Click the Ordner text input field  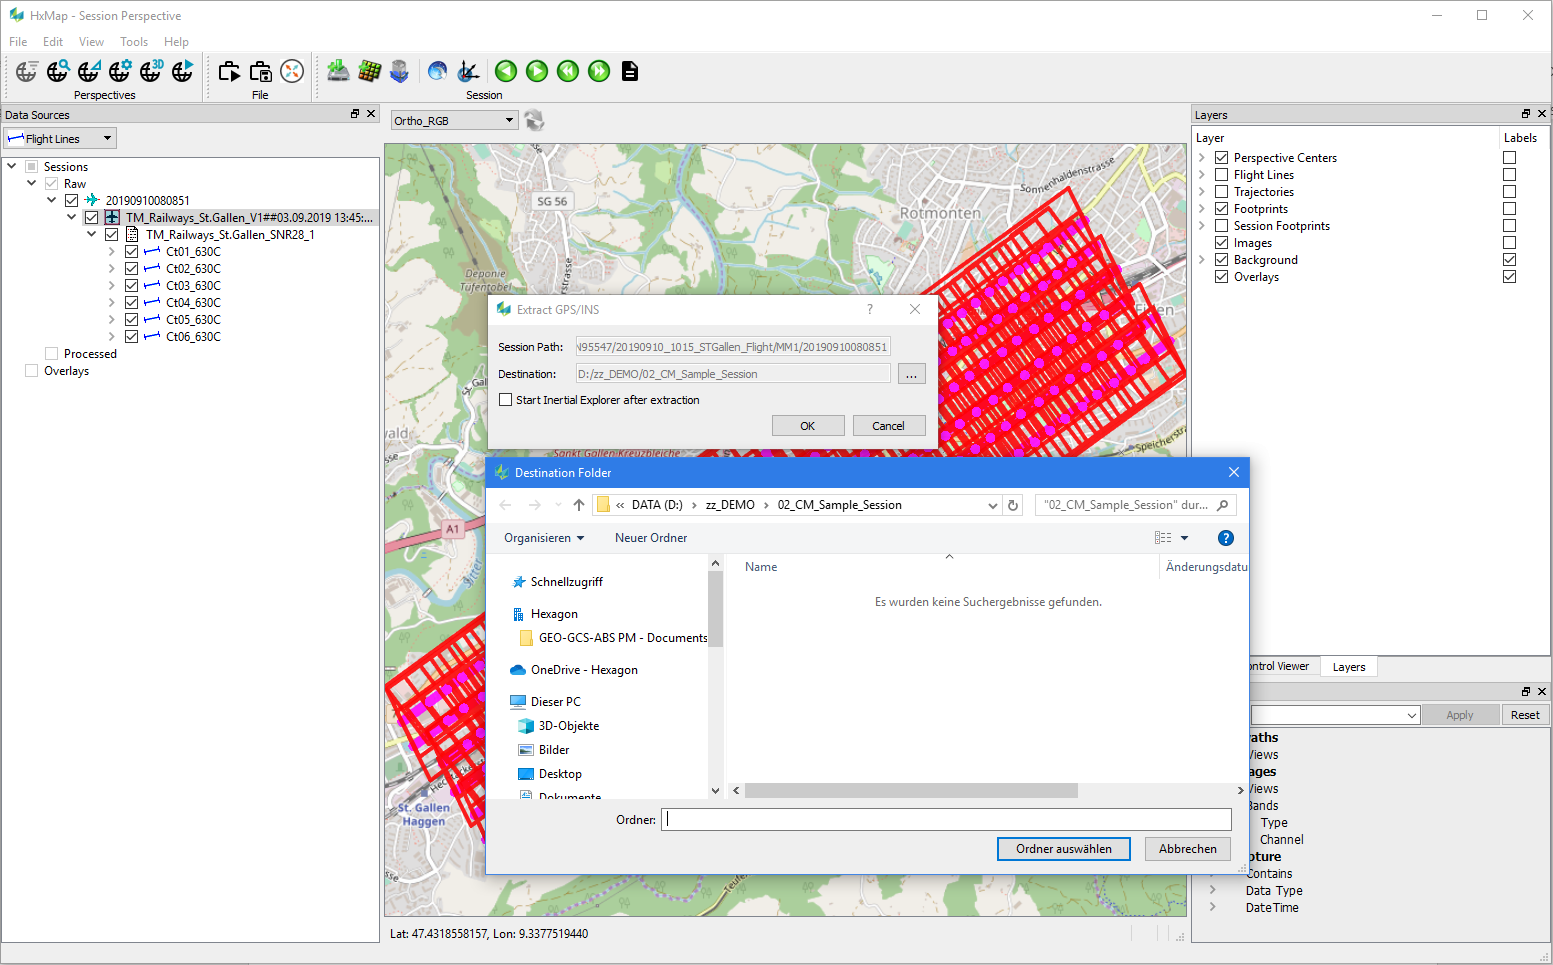pyautogui.click(x=946, y=820)
